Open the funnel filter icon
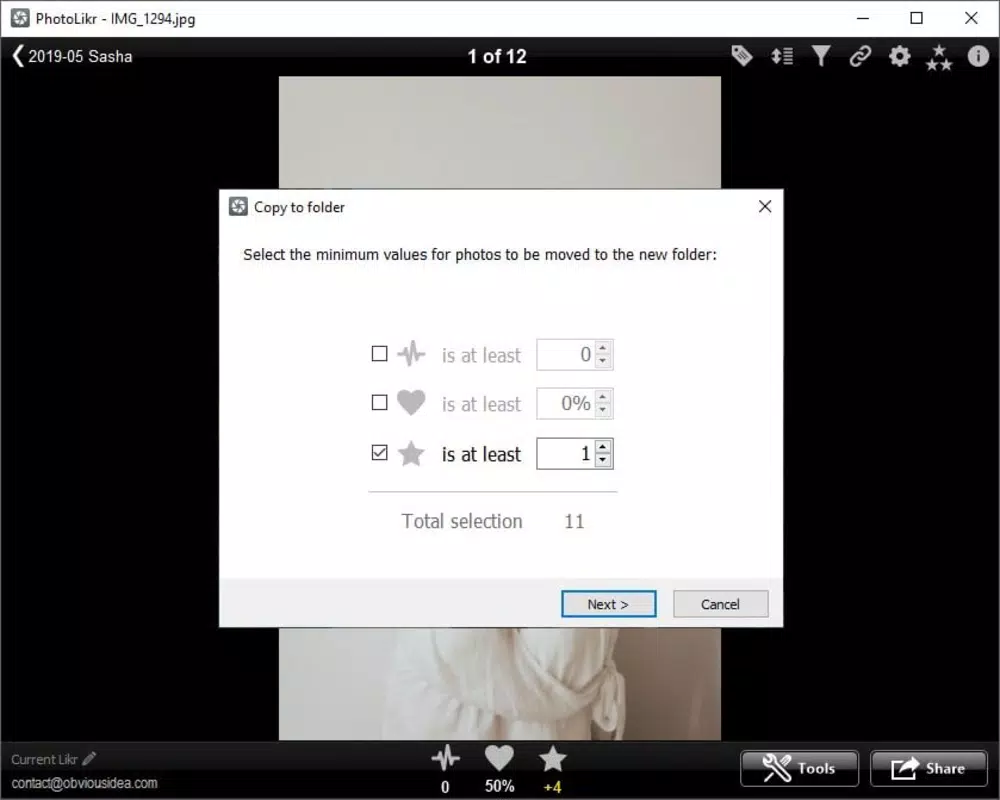This screenshot has width=1000, height=800. click(821, 56)
